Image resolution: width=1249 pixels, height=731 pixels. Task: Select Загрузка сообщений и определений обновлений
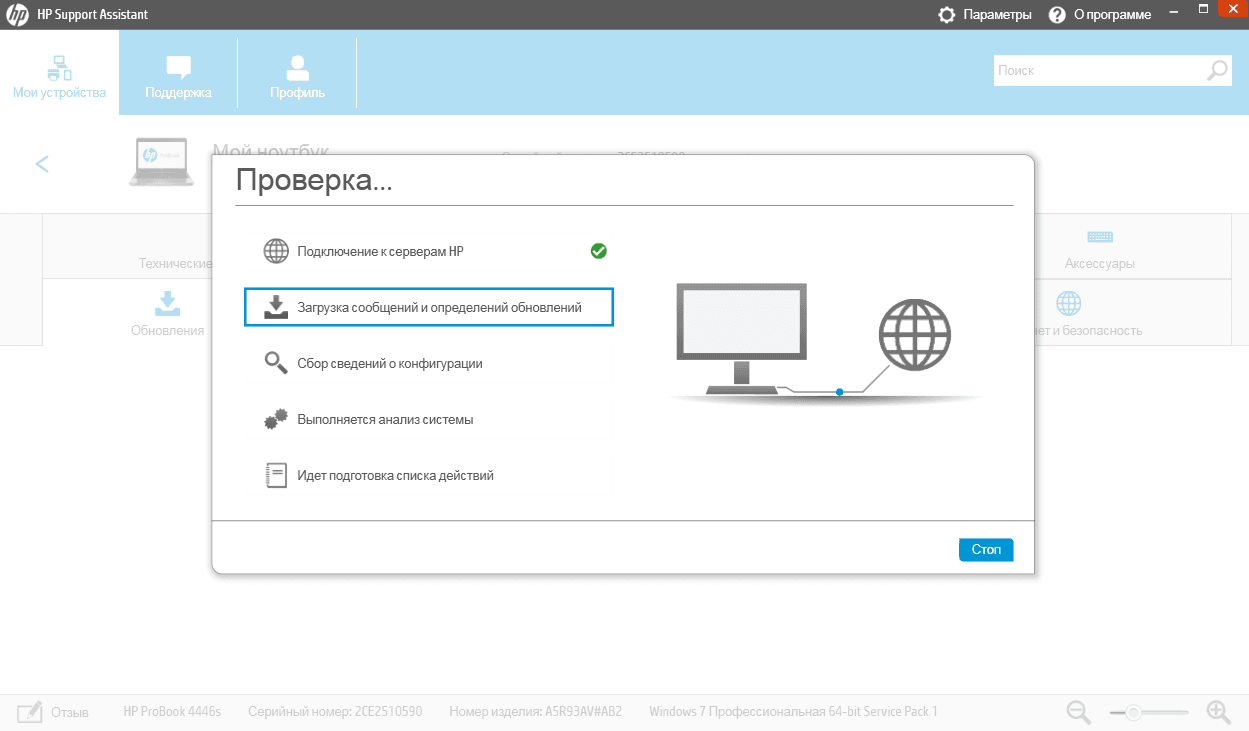pyautogui.click(x=428, y=307)
